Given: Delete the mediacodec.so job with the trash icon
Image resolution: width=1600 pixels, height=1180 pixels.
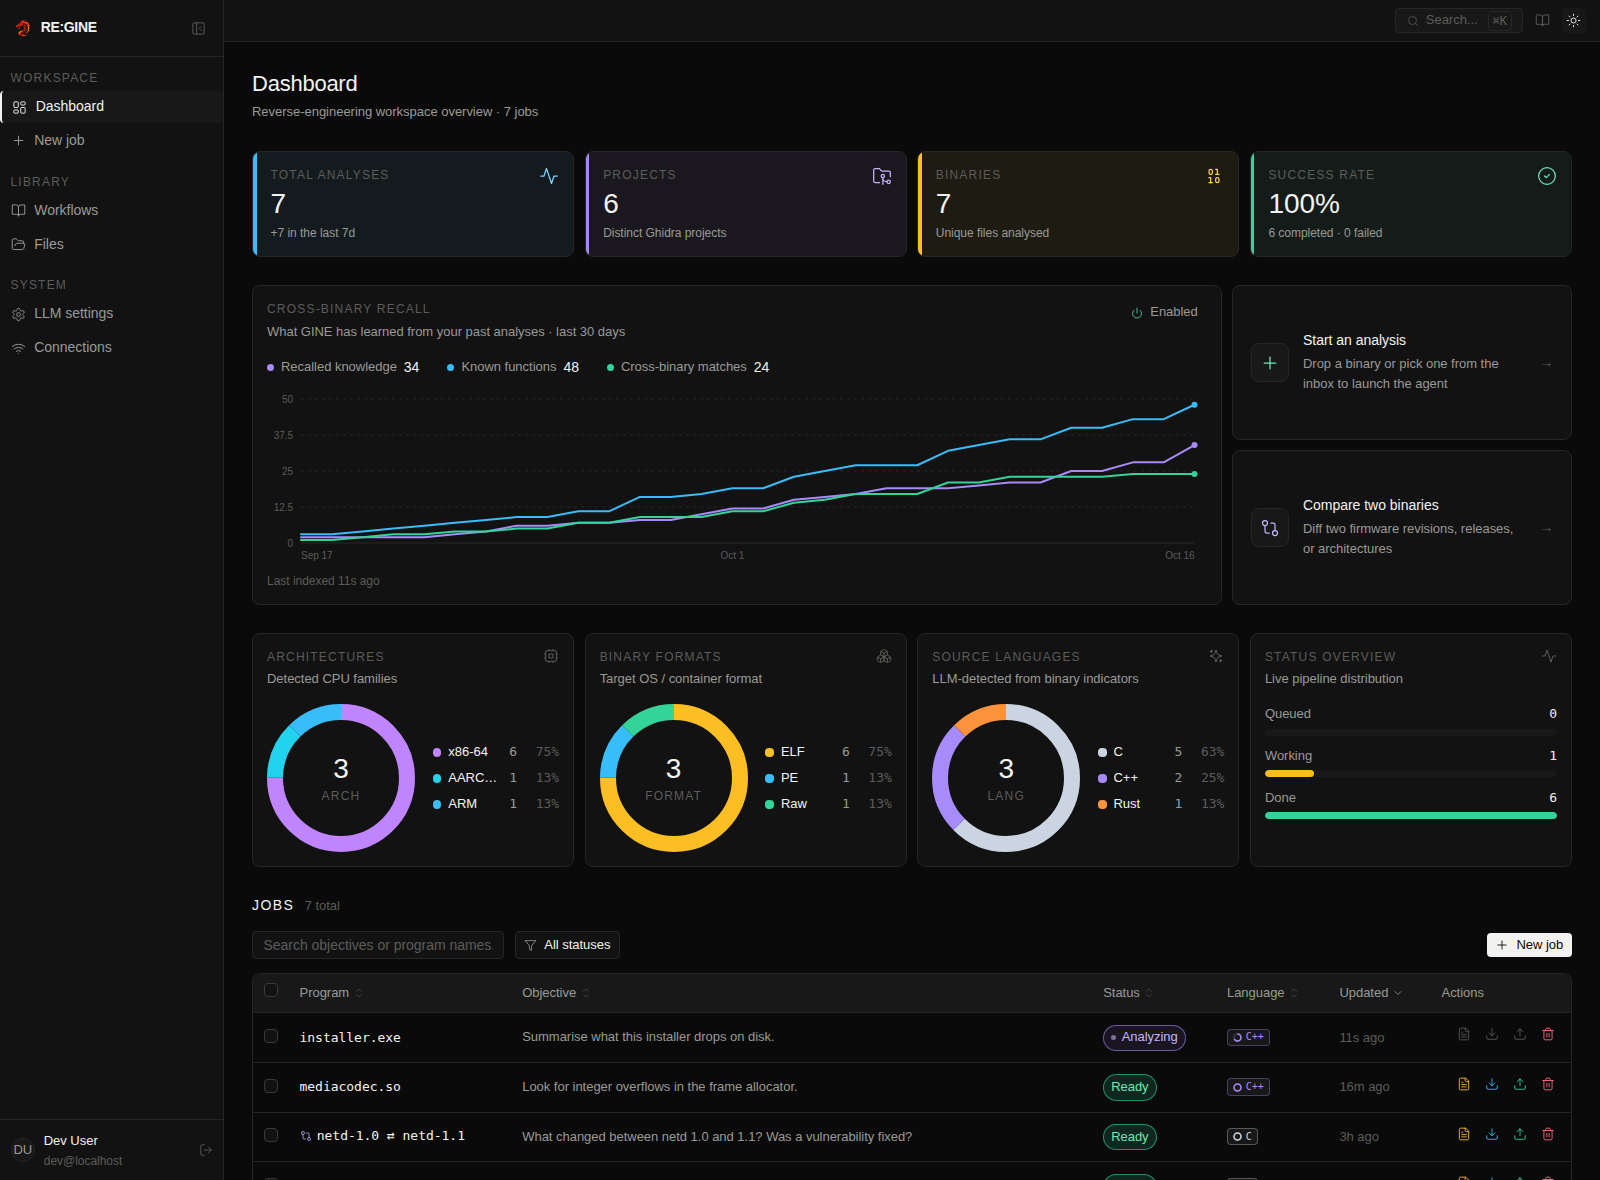Looking at the screenshot, I should tap(1548, 1084).
